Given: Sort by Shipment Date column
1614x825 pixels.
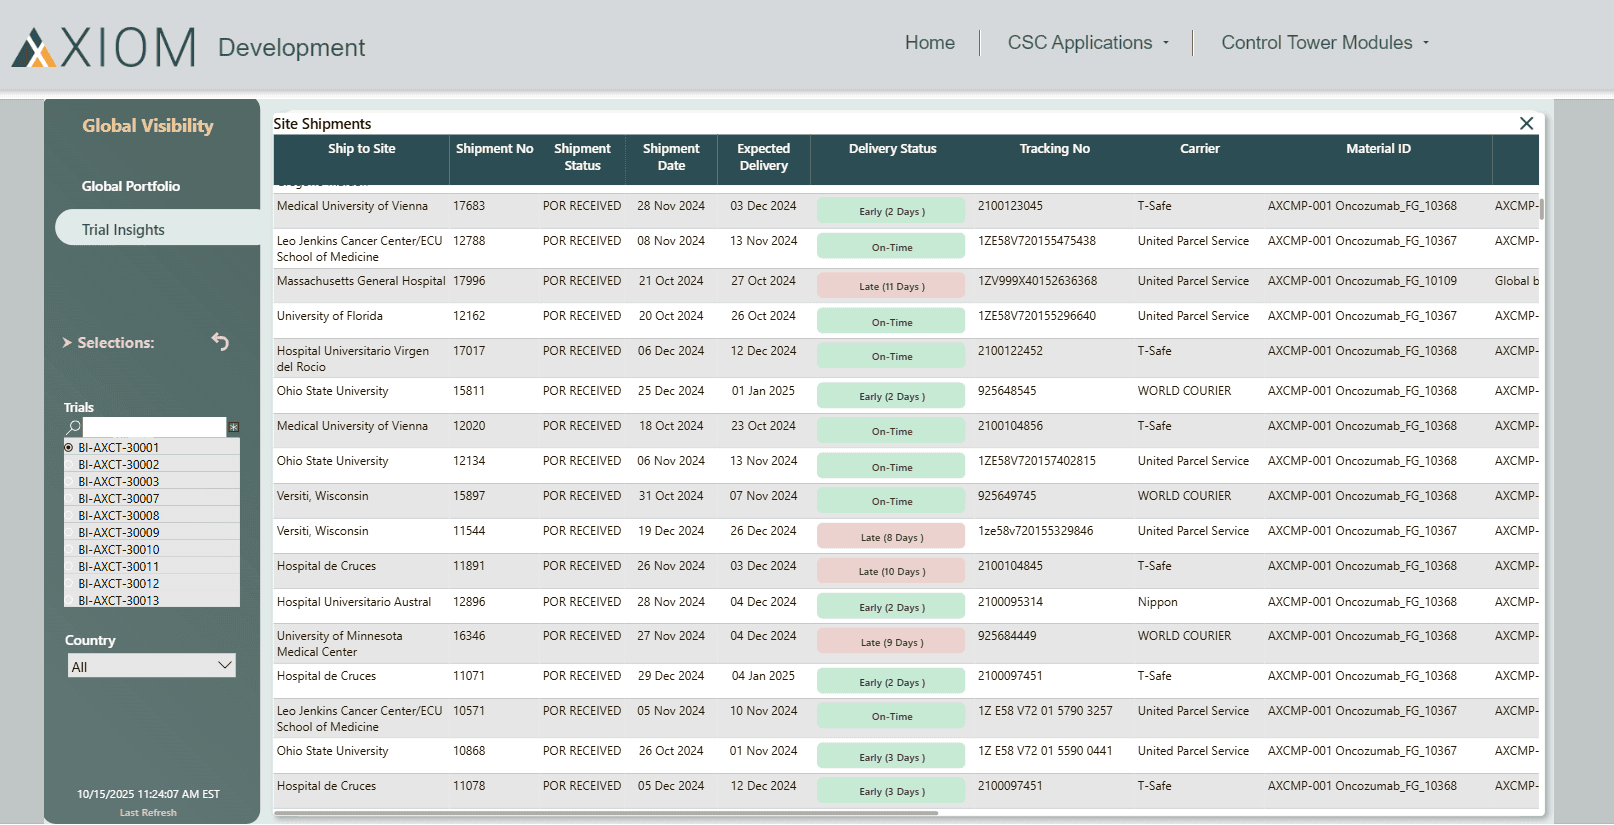Looking at the screenshot, I should (671, 157).
